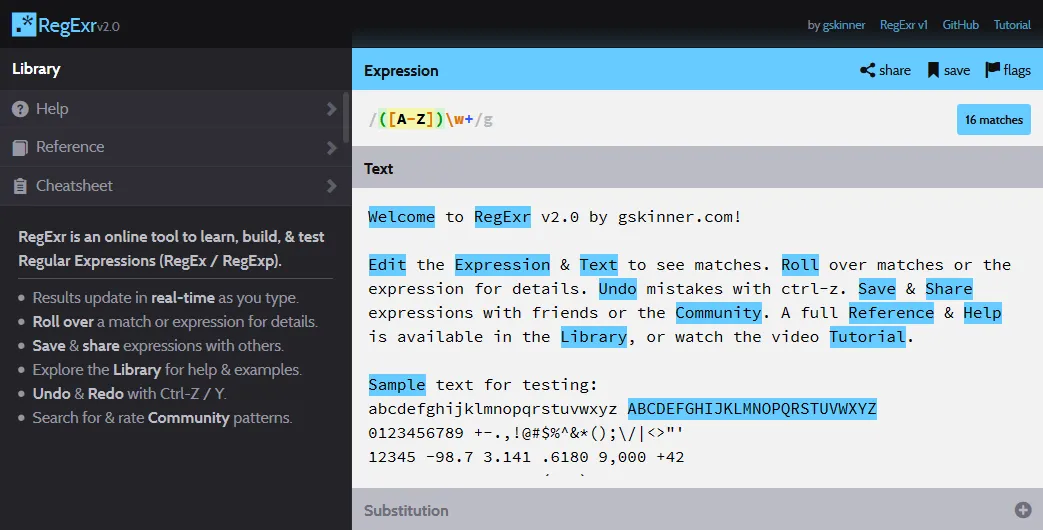Click the highlighted match 'Expression' in text
The image size is (1043, 530).
click(502, 265)
